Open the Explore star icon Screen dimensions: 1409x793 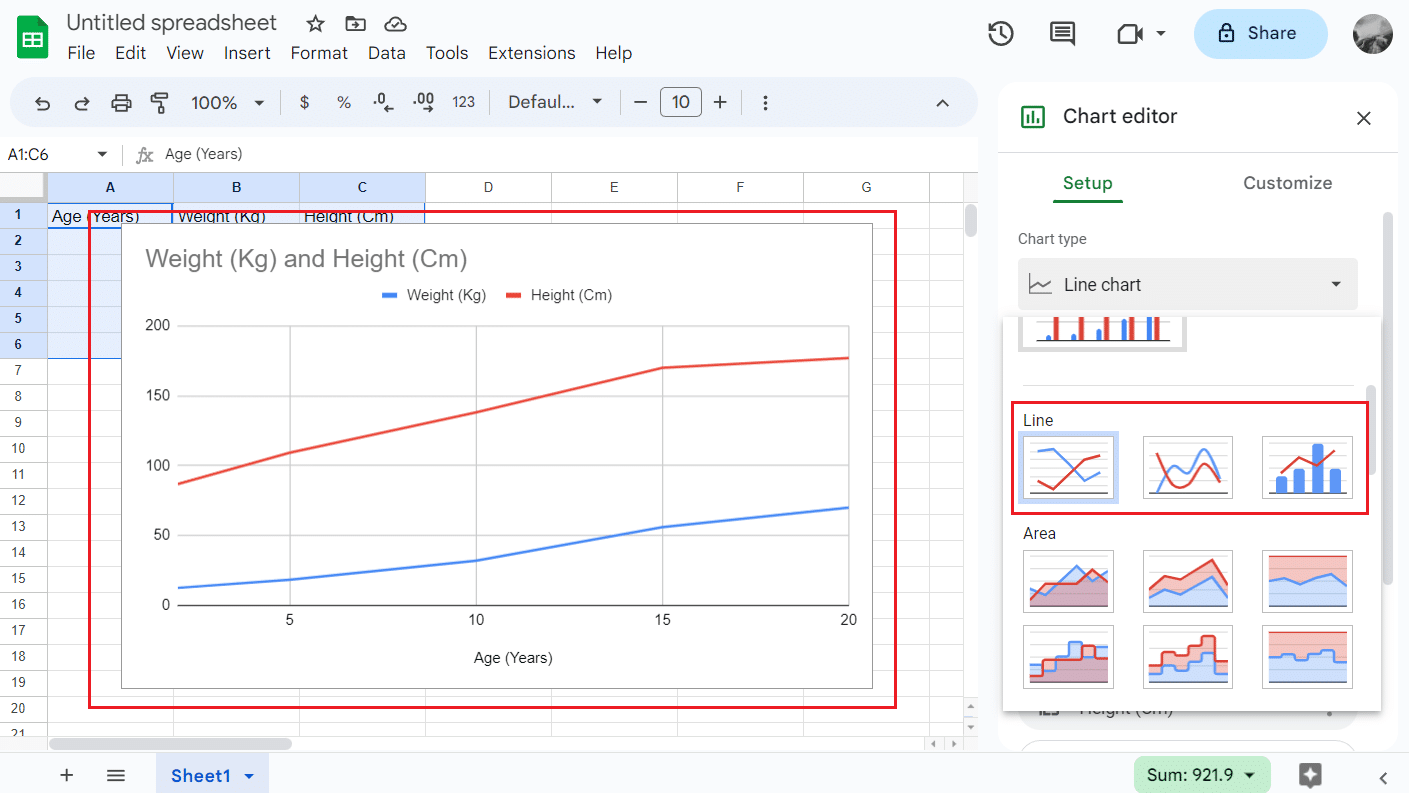point(1311,775)
